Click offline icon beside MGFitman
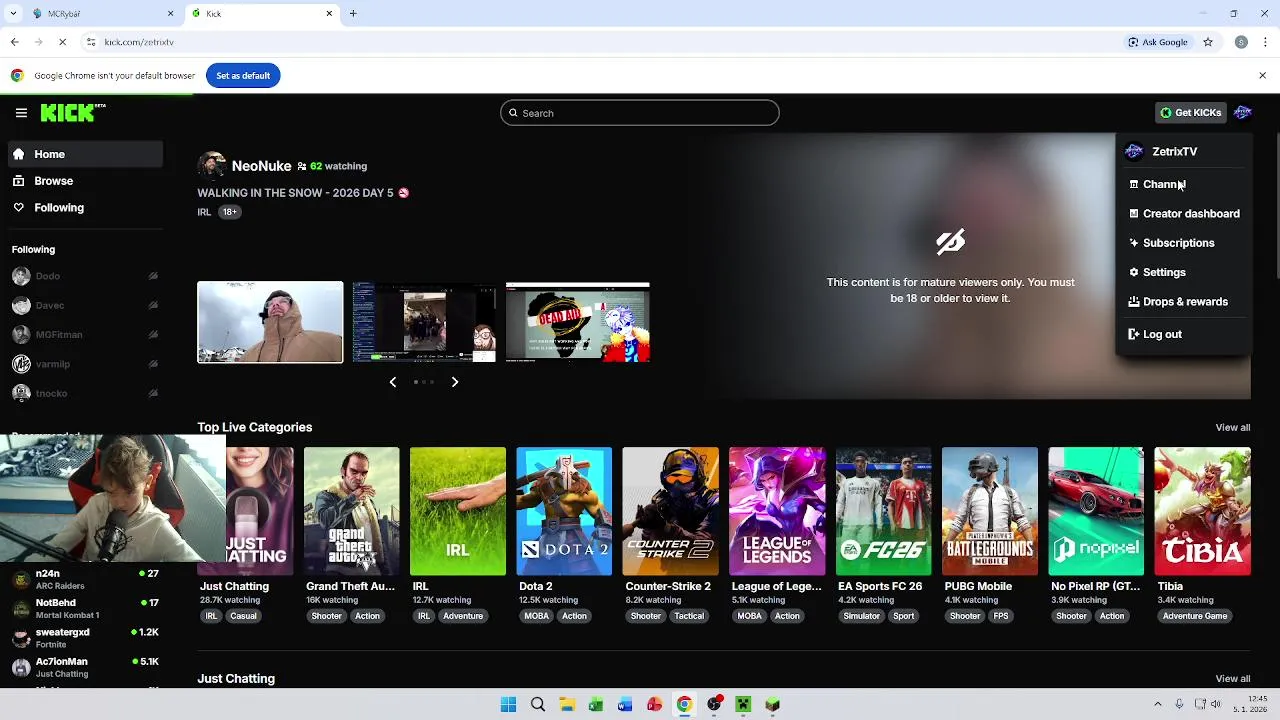The width and height of the screenshot is (1280, 720). pyautogui.click(x=153, y=335)
